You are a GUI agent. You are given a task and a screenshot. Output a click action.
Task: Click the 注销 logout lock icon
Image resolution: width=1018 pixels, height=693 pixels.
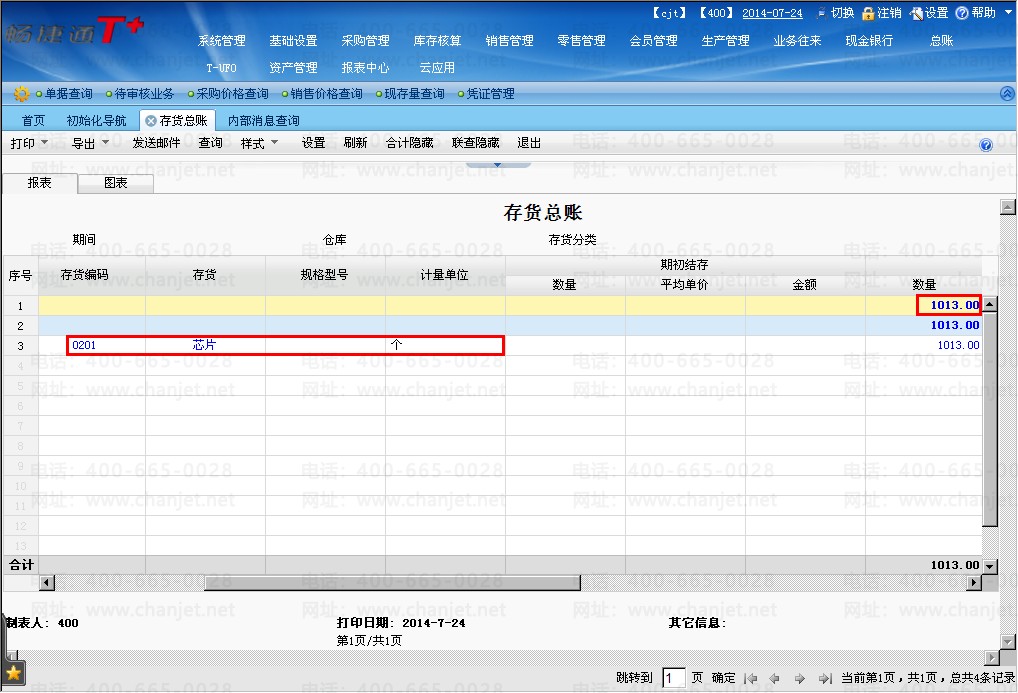coord(868,13)
